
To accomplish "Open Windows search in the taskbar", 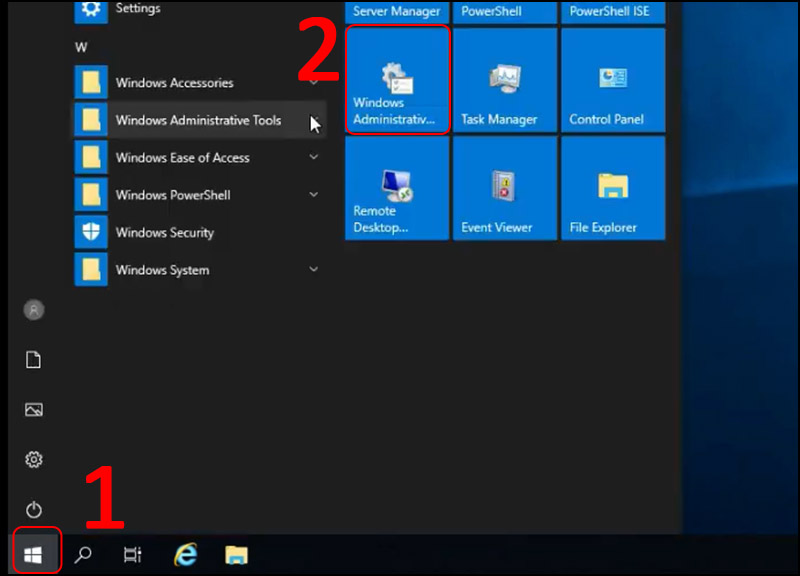I will point(83,552).
